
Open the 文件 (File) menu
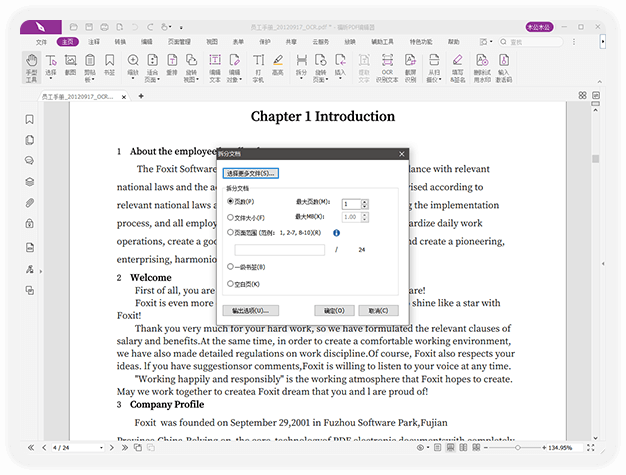[41, 42]
